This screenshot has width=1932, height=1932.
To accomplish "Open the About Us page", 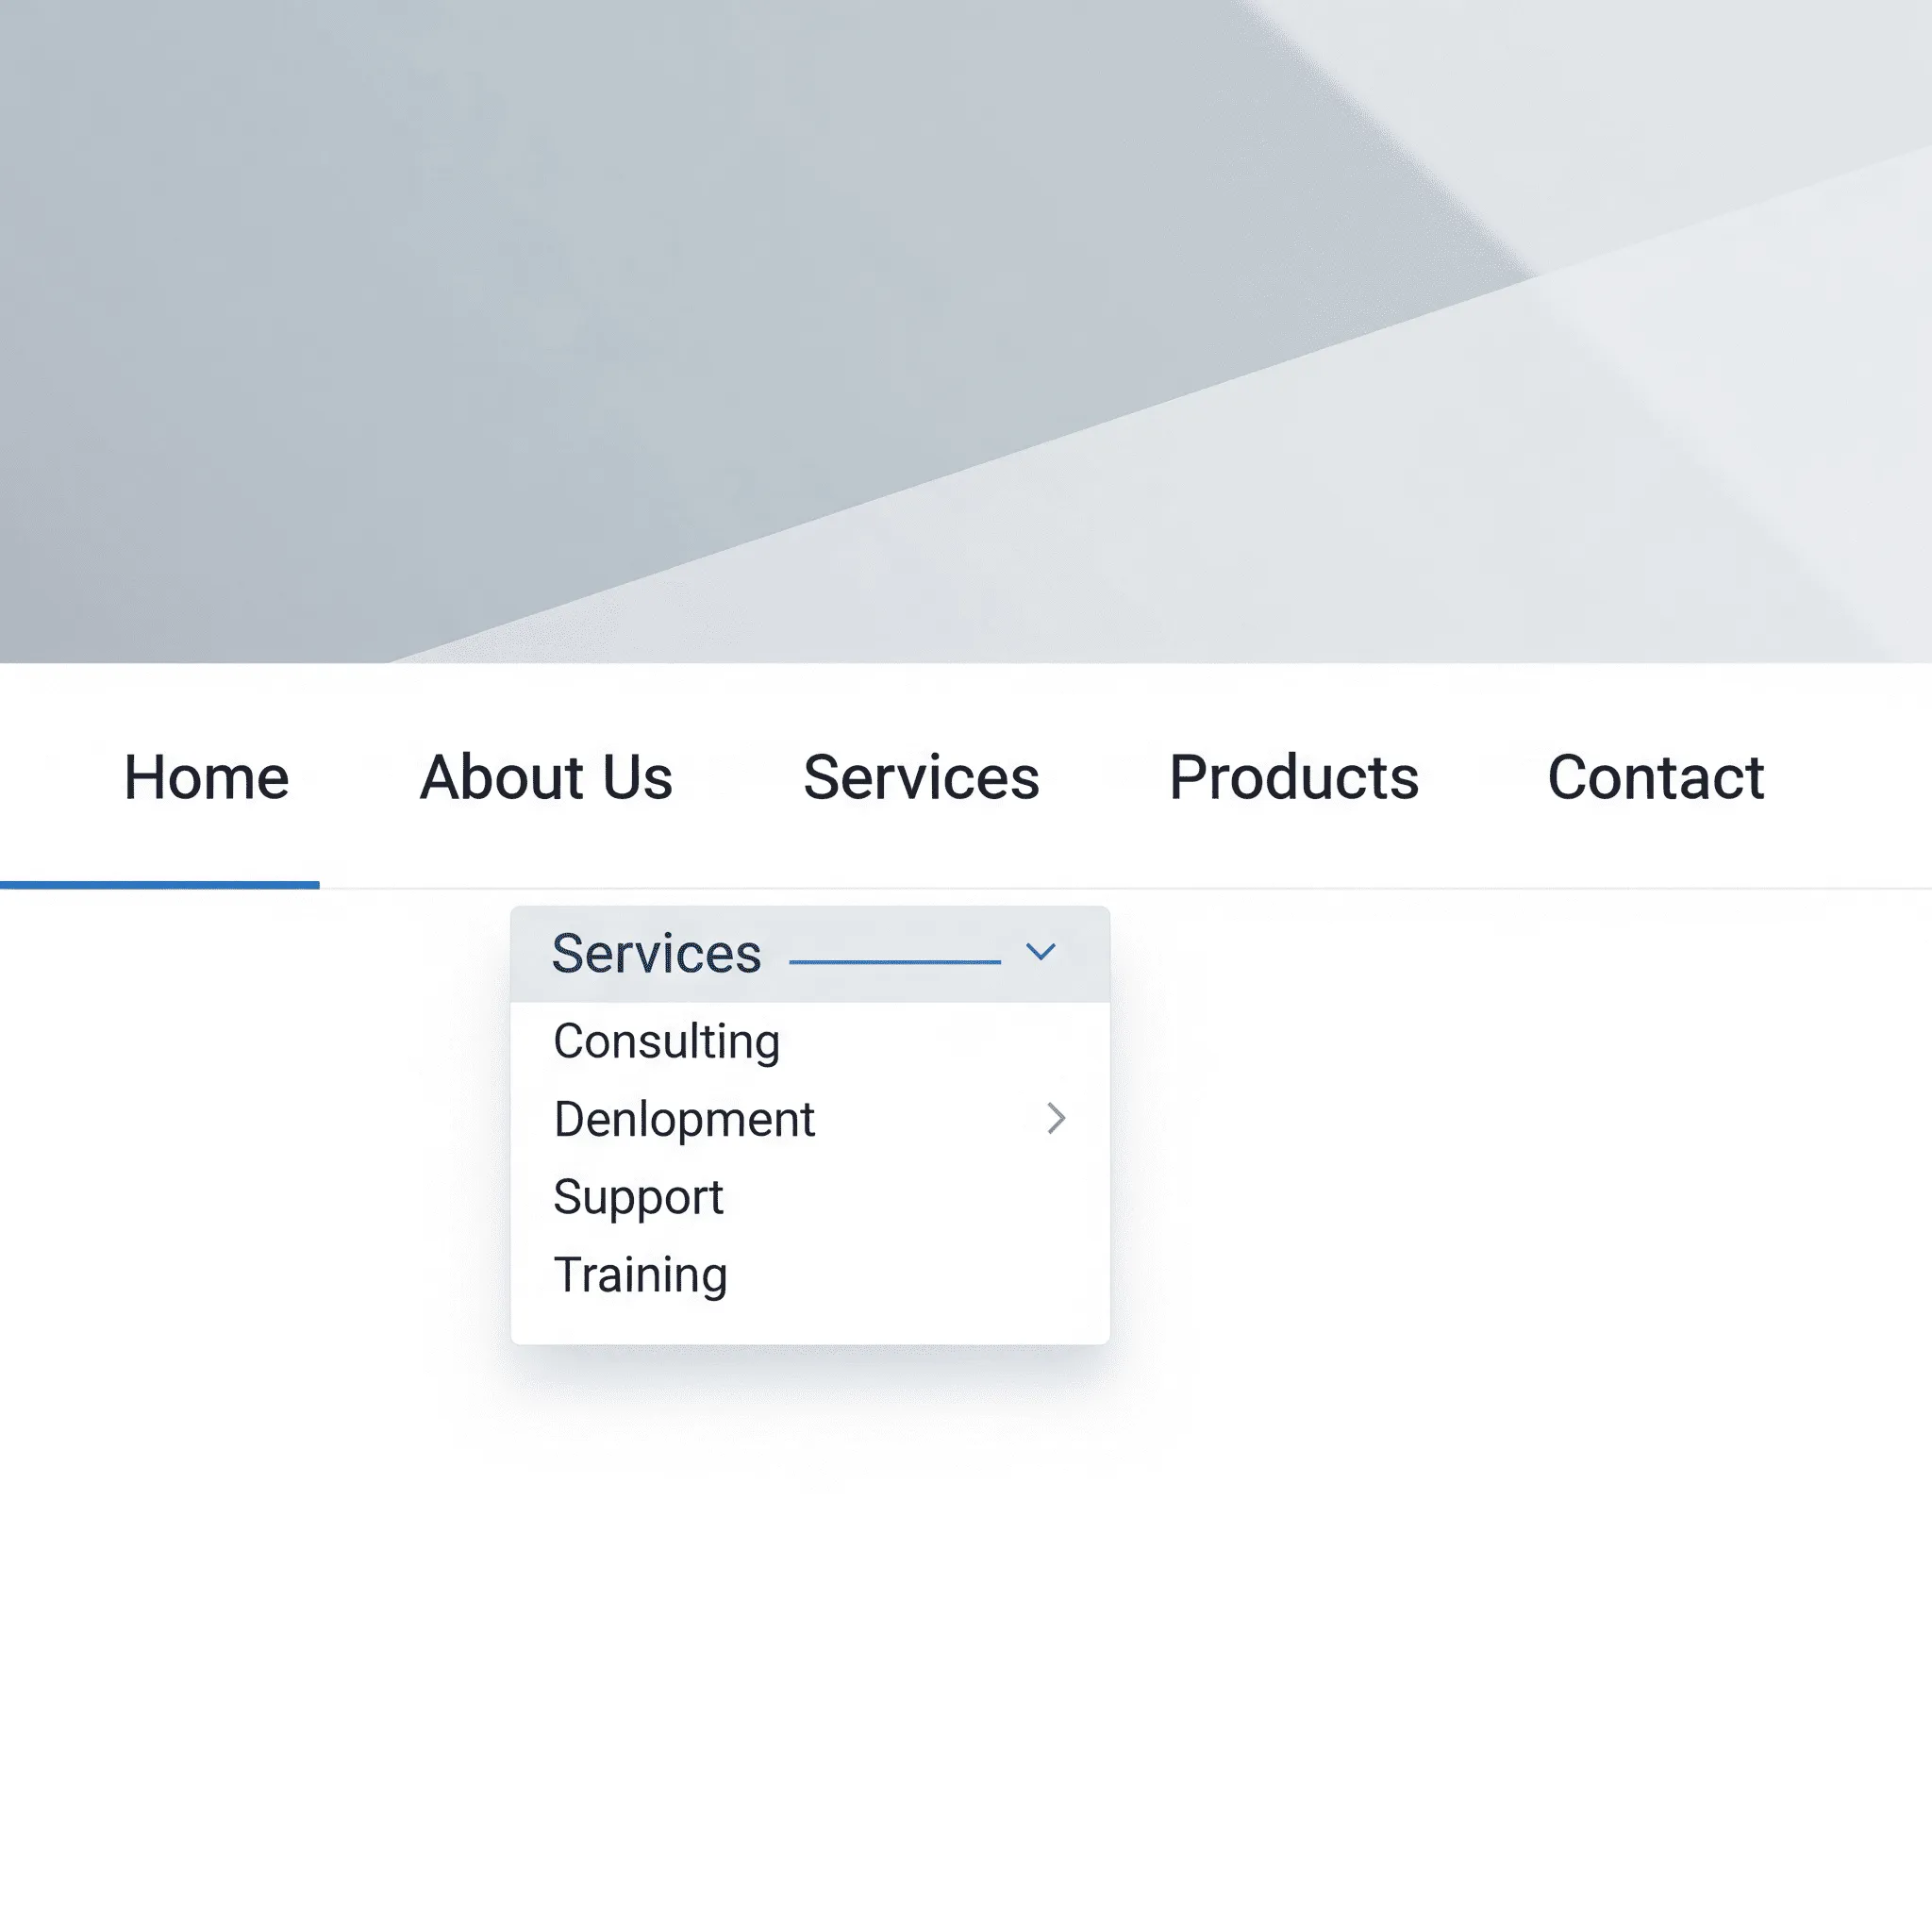I will (547, 778).
